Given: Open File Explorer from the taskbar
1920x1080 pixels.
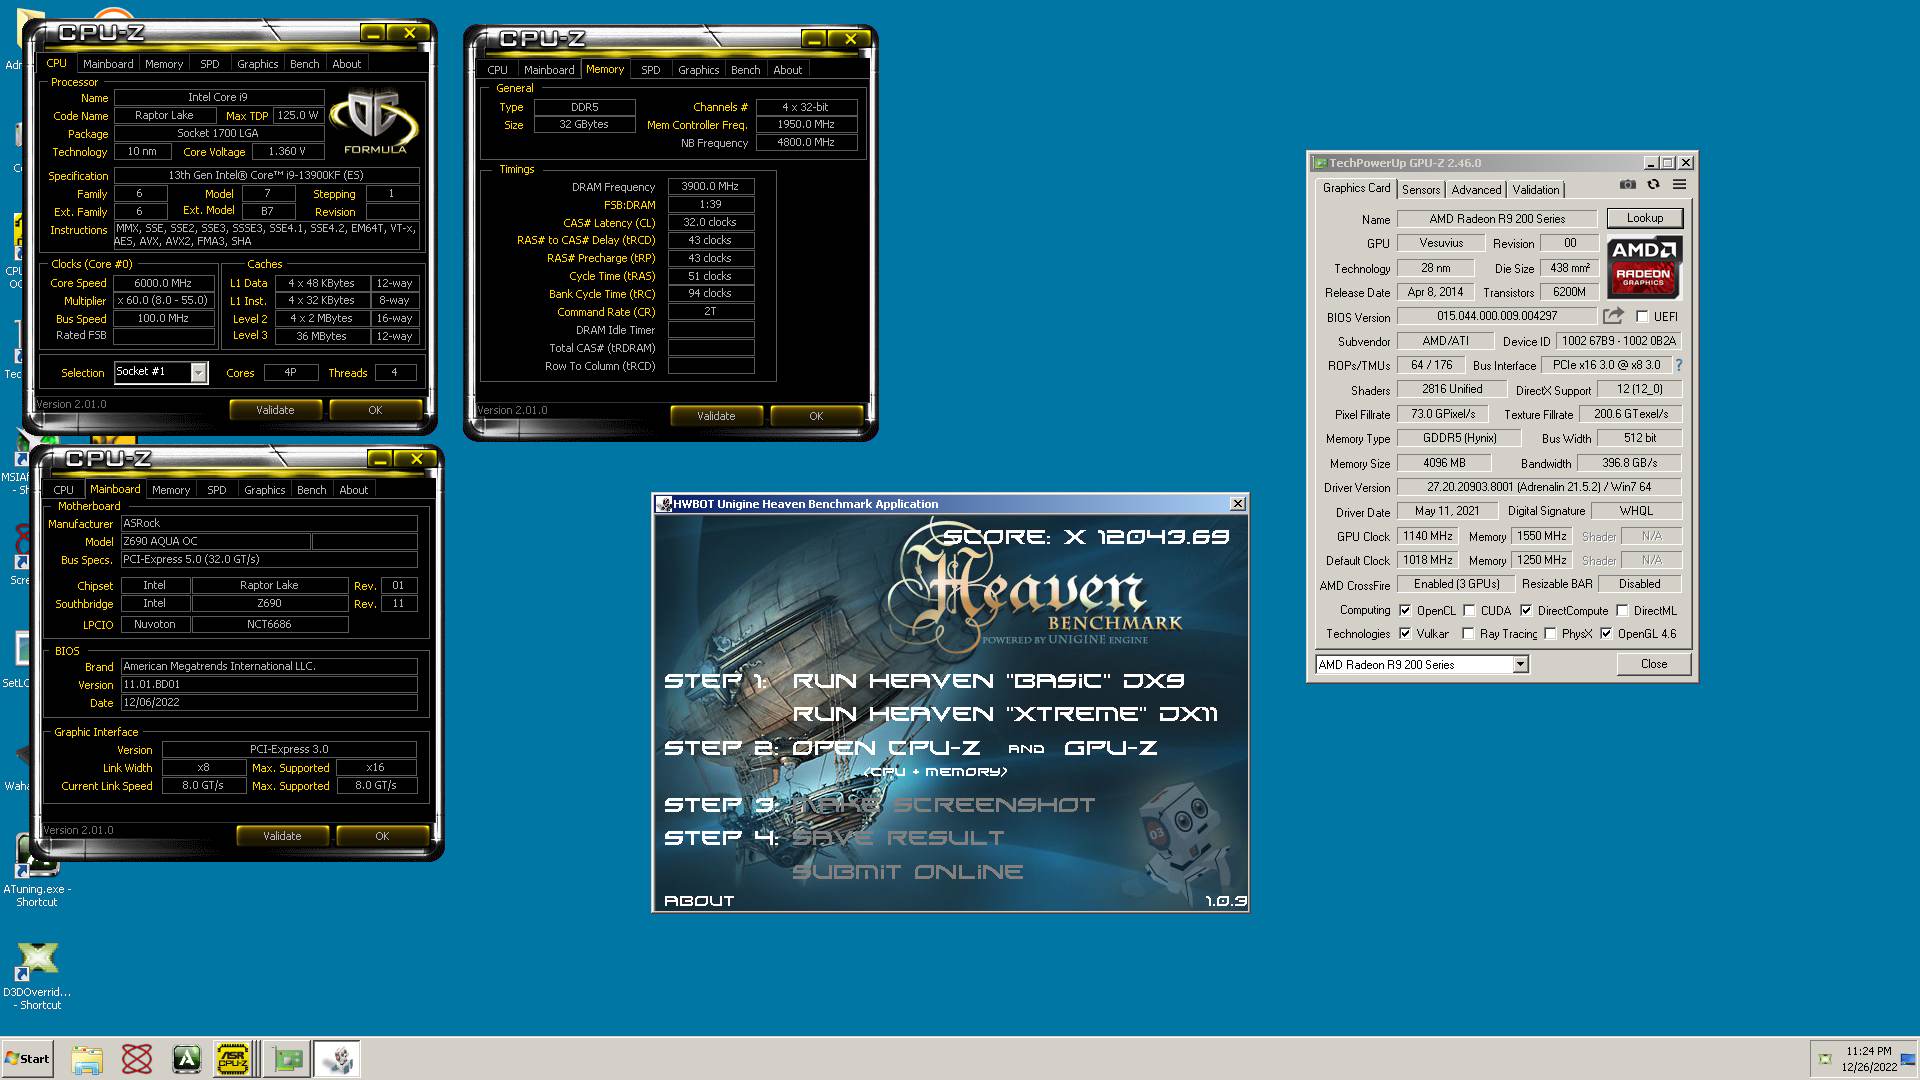Looking at the screenshot, I should [87, 1059].
